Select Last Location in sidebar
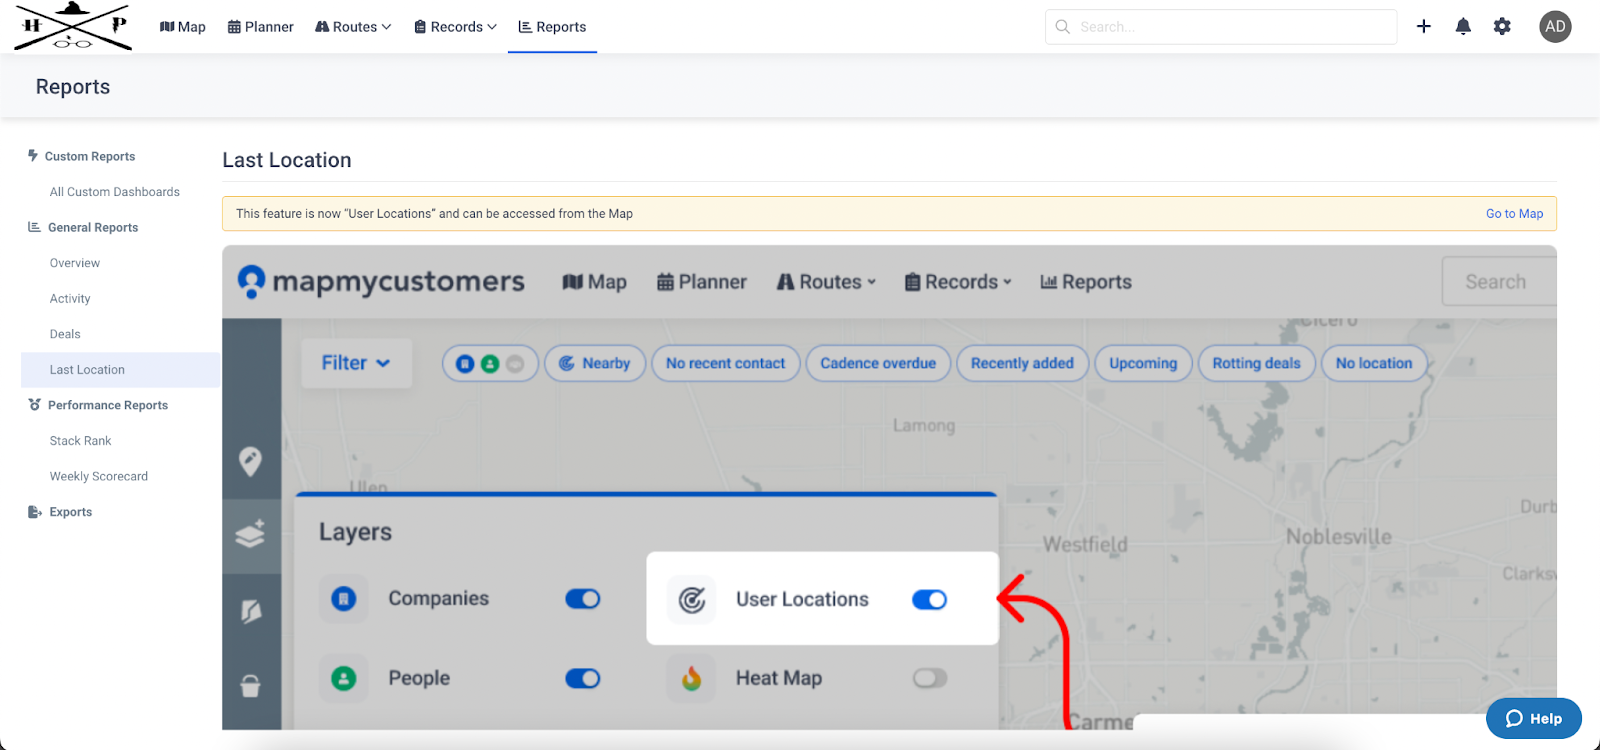 point(120,370)
